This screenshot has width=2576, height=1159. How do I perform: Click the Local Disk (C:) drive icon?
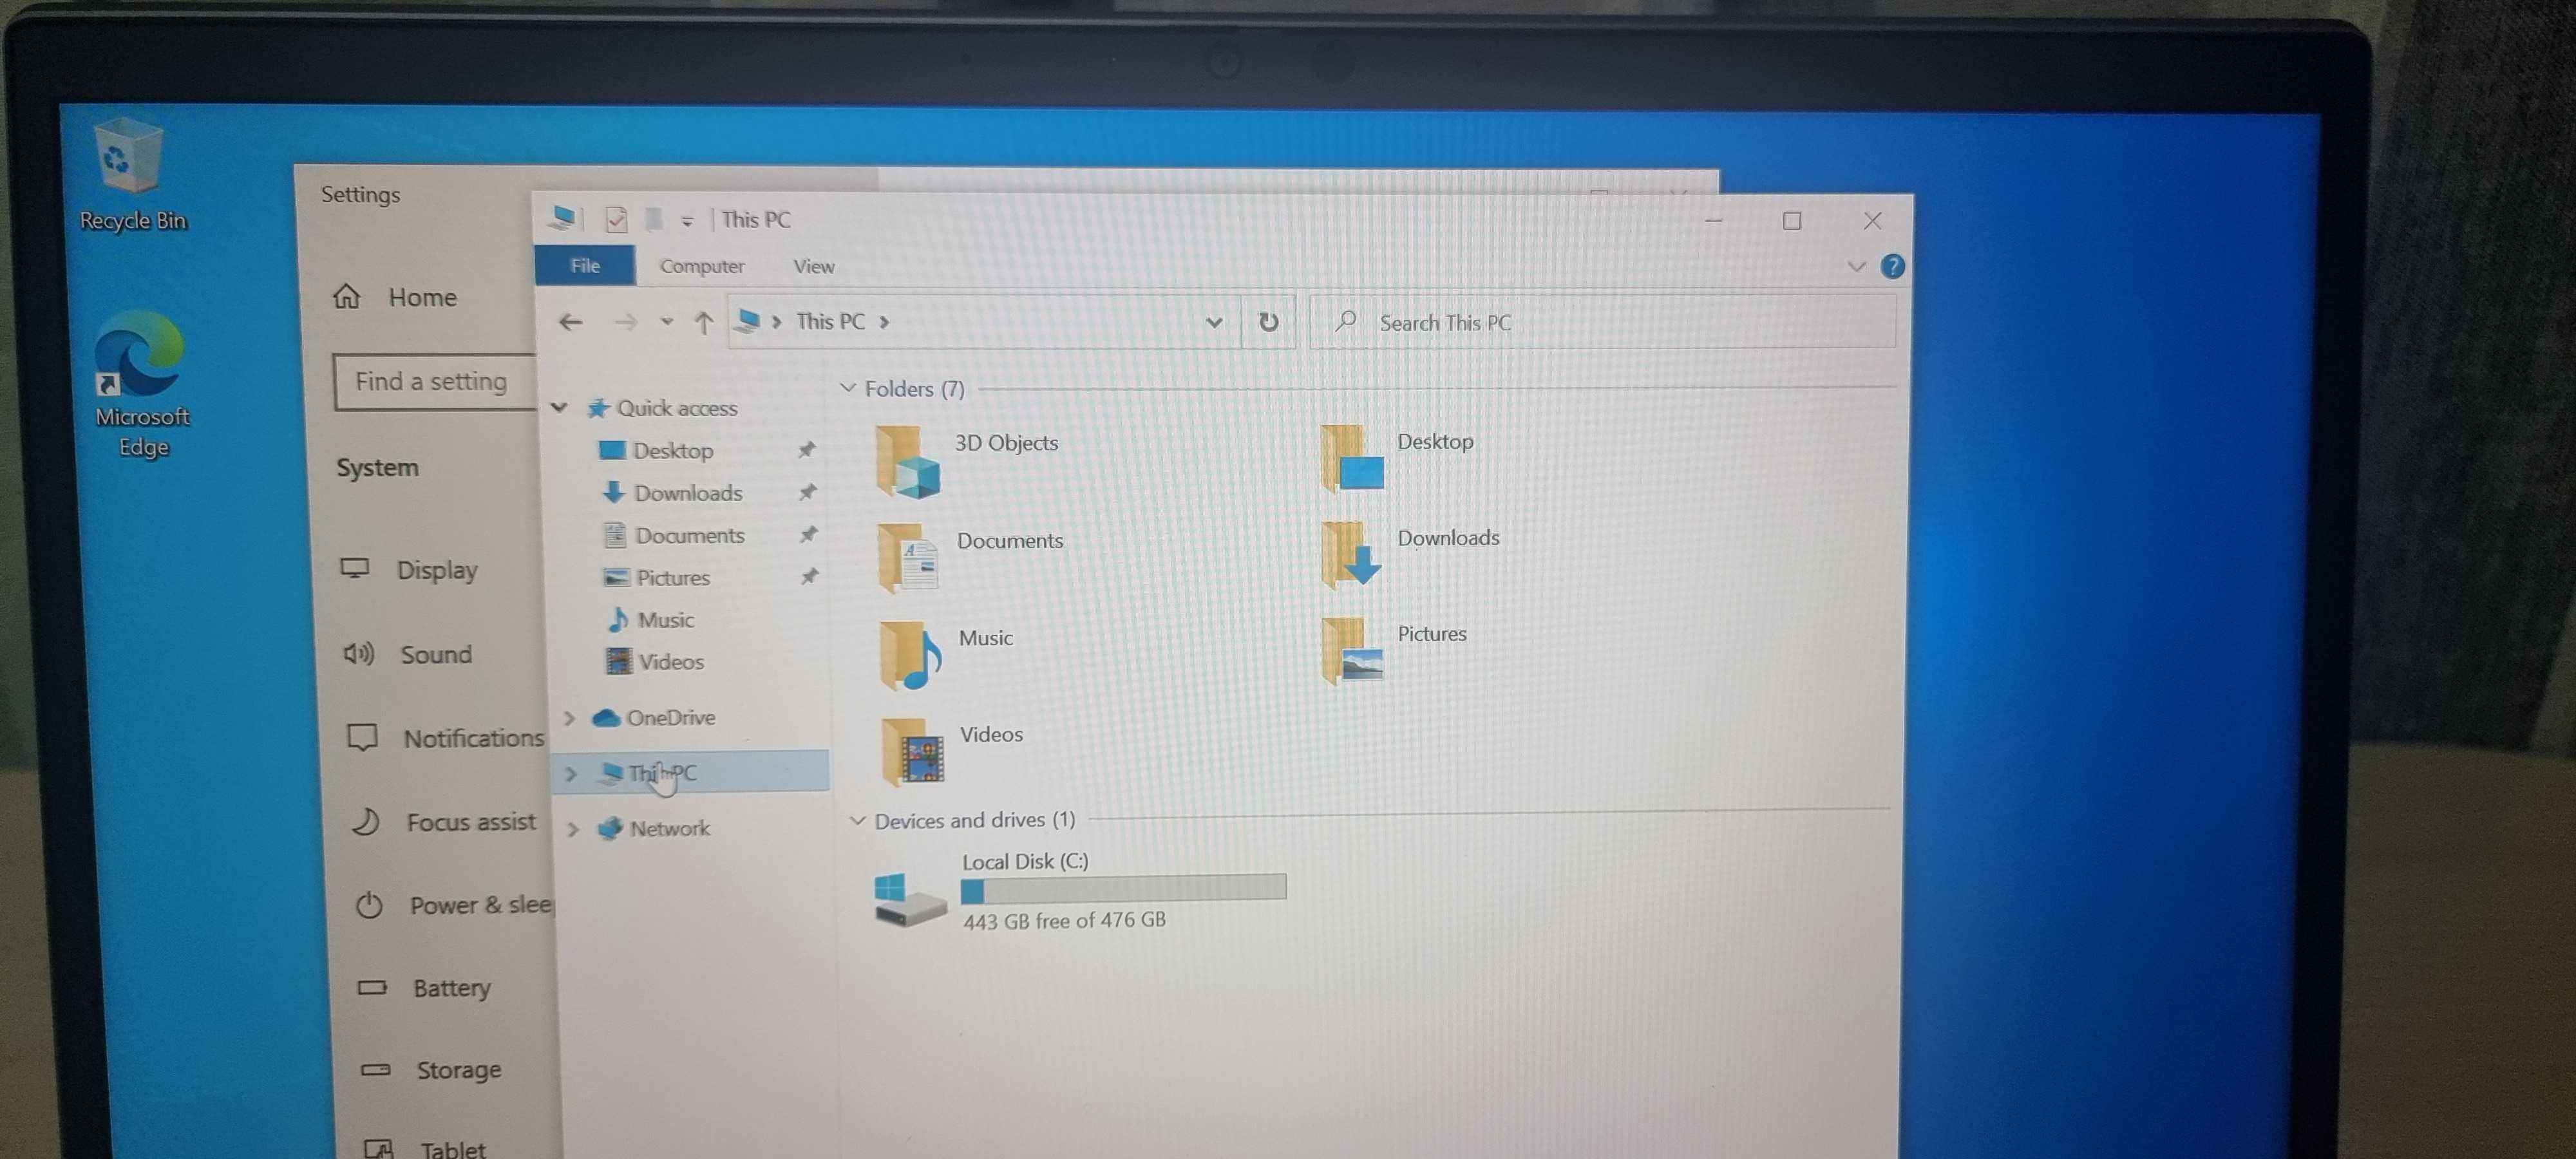point(908,898)
